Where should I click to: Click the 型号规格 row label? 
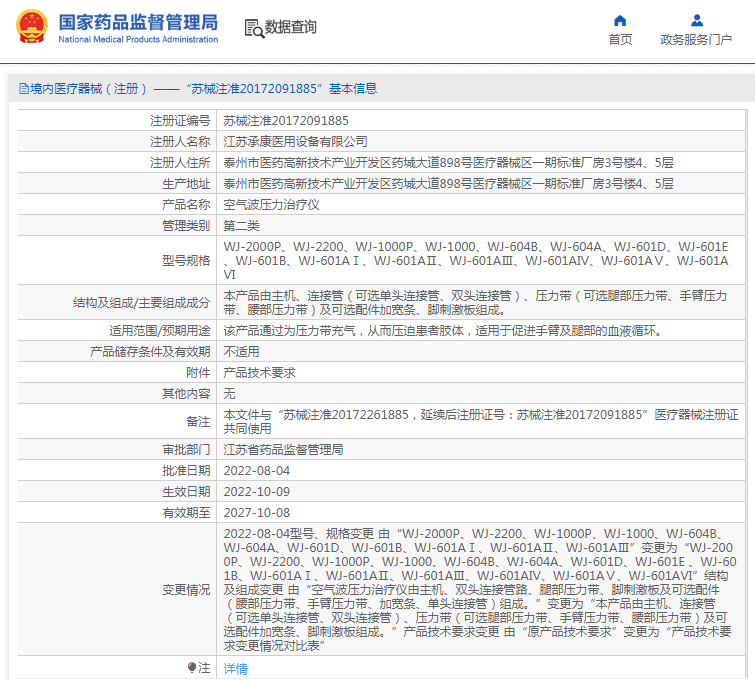186,261
